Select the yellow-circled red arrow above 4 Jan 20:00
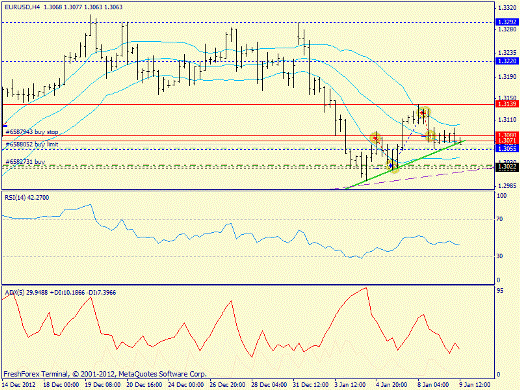 point(376,138)
